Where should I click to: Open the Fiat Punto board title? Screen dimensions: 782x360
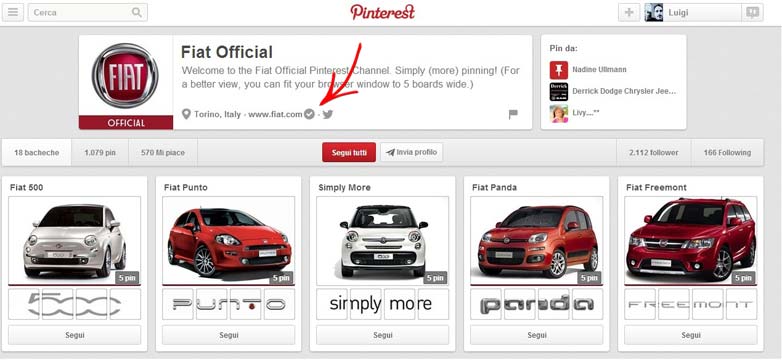click(186, 187)
